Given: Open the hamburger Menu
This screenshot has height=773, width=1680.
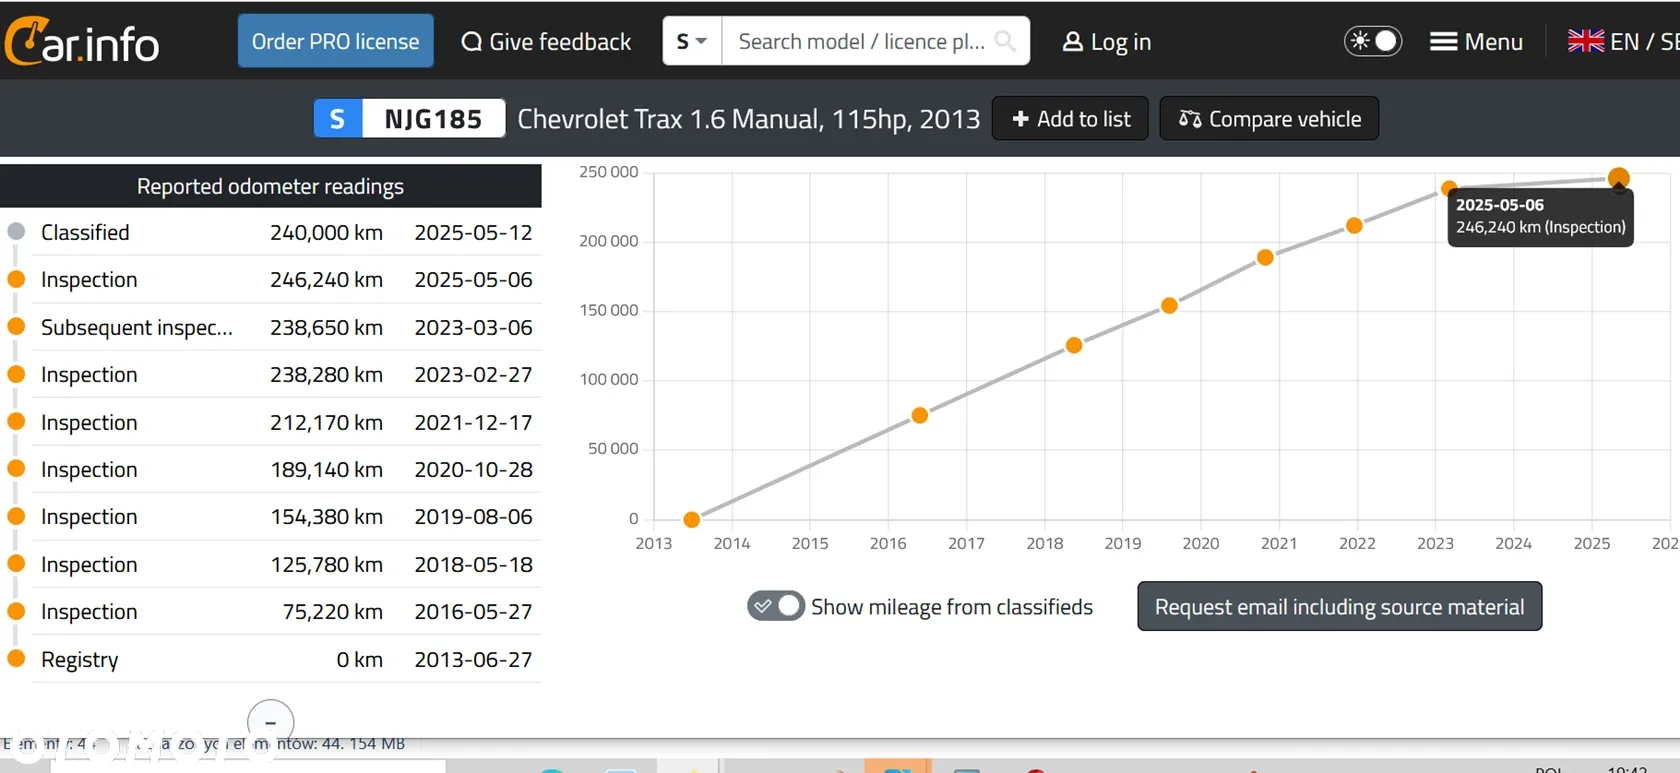Looking at the screenshot, I should coord(1477,42).
